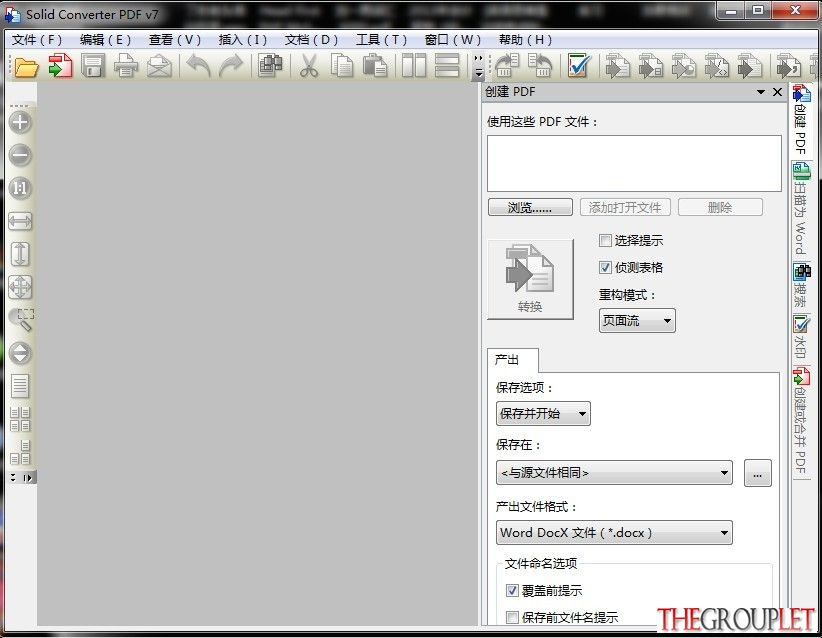
Task: Open the 保存并开始 save options dropdown
Action: [x=543, y=414]
